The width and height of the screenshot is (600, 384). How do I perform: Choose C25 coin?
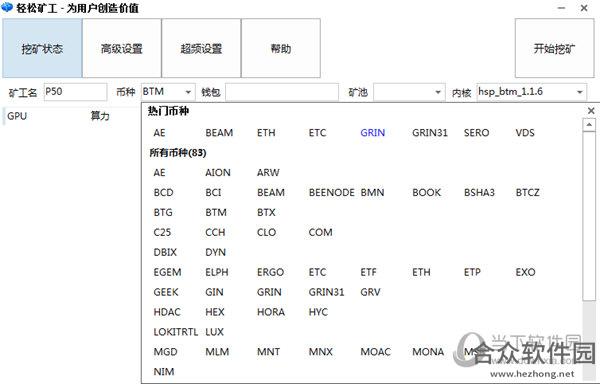[162, 232]
